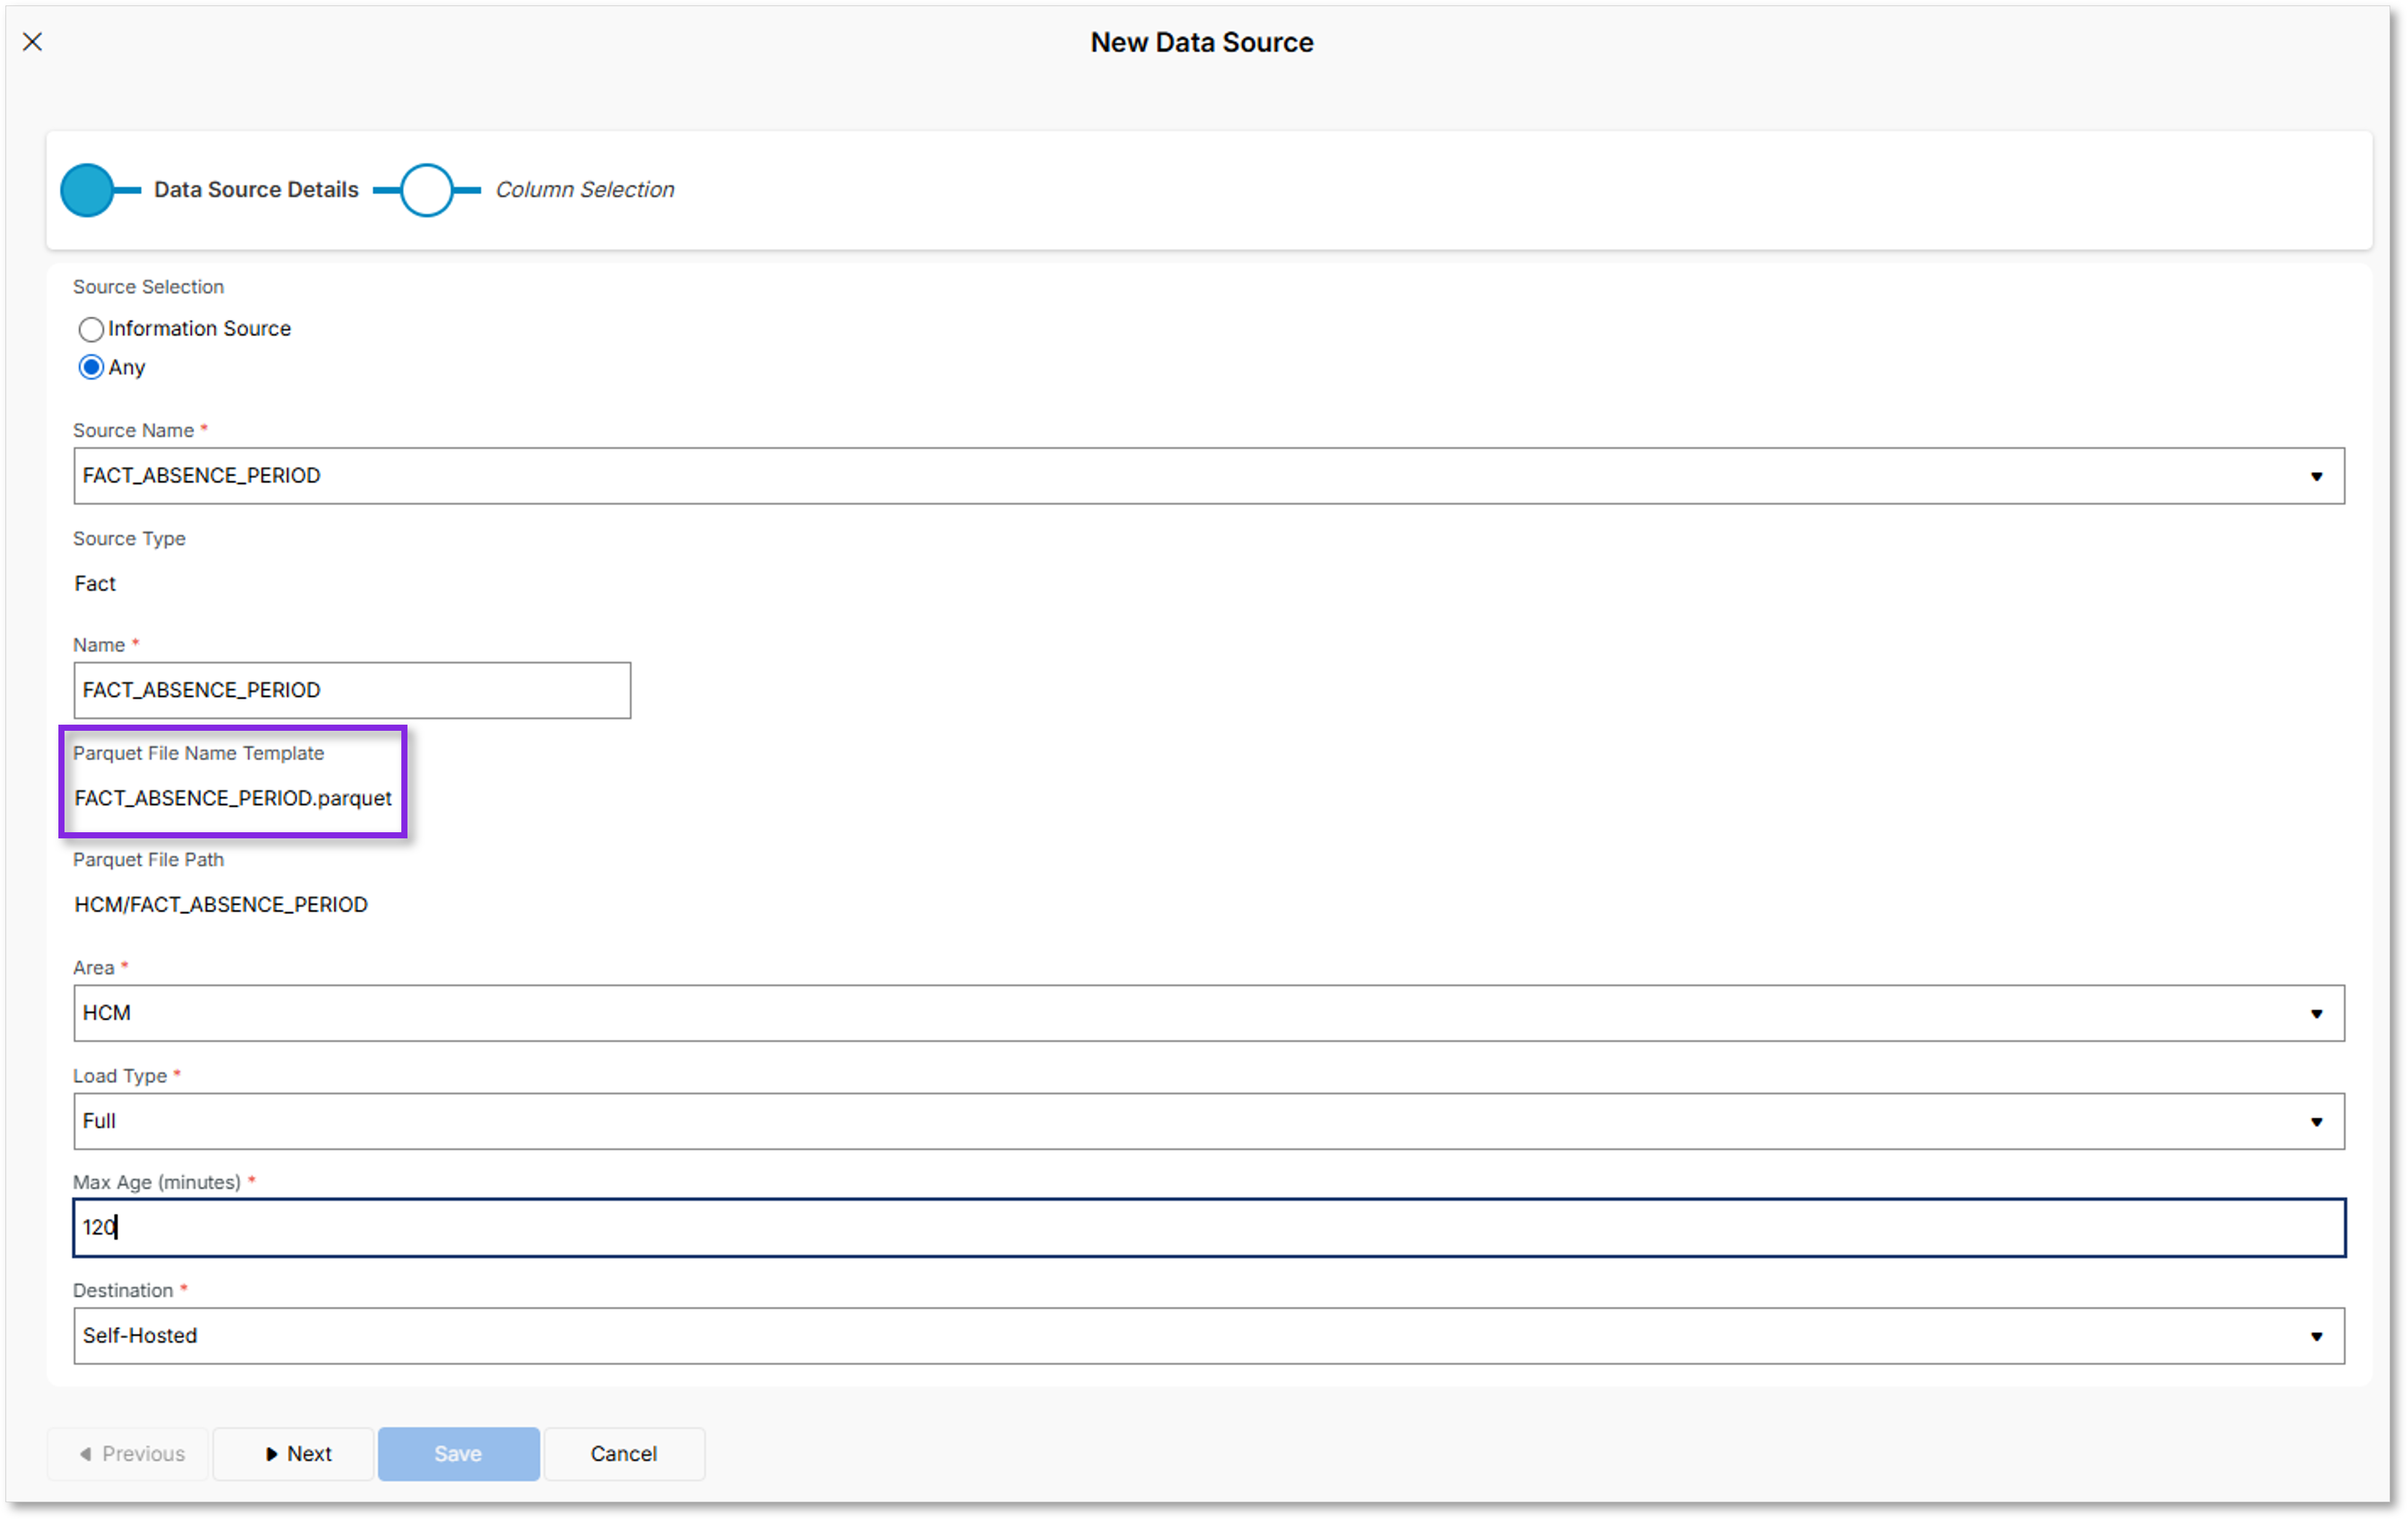Click the Column Selection step circle
Image resolution: width=2408 pixels, height=1520 pixels.
pyautogui.click(x=427, y=190)
